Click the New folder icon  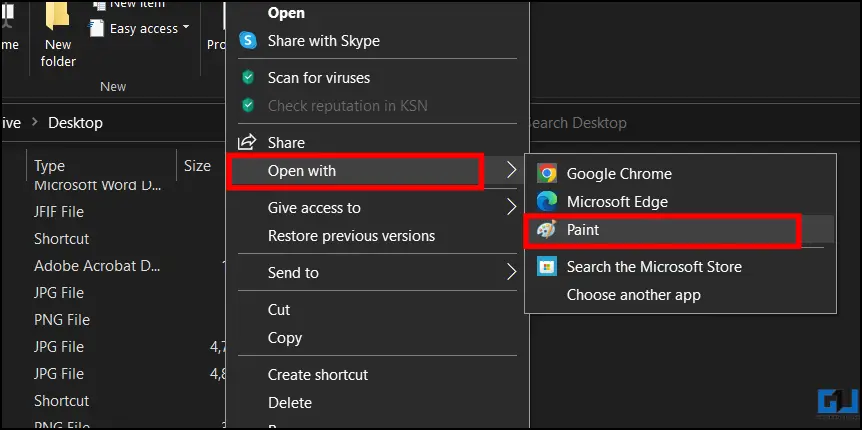(x=57, y=16)
